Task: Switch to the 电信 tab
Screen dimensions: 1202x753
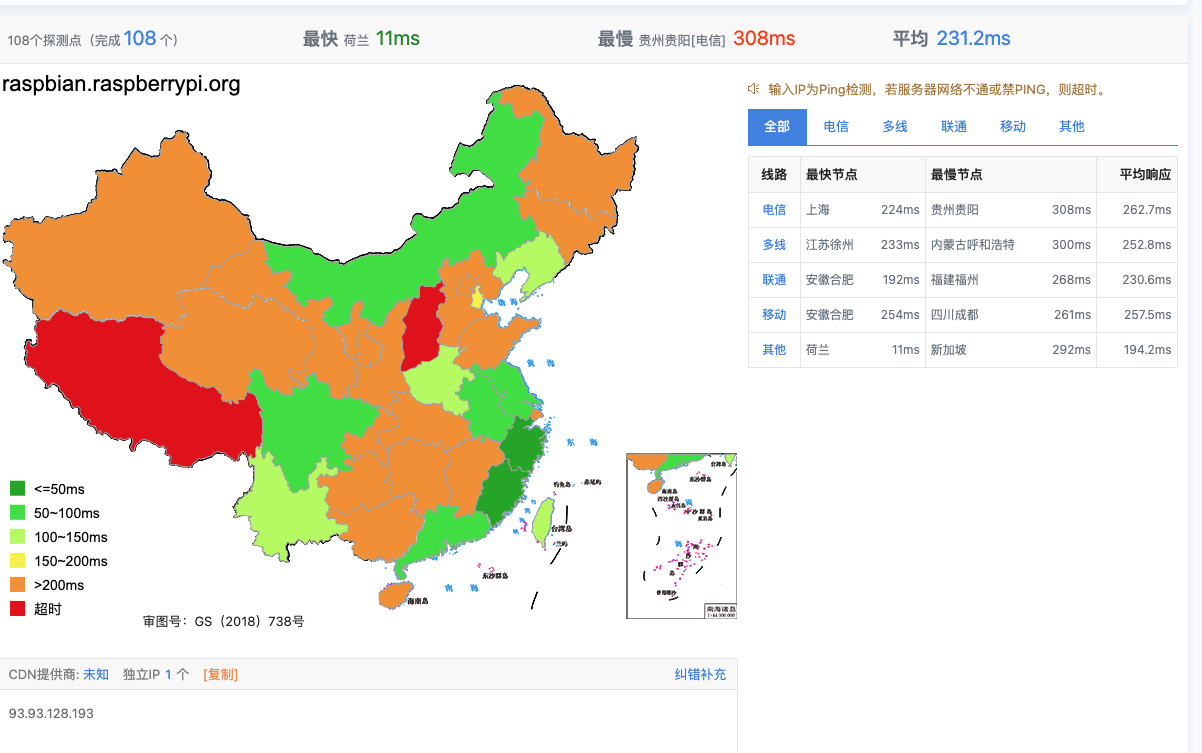Action: (836, 127)
